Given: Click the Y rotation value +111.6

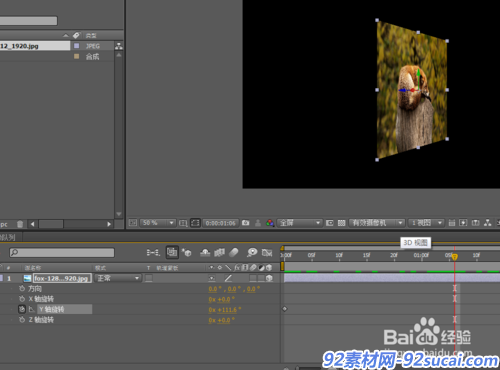Looking at the screenshot, I should coord(228,310).
